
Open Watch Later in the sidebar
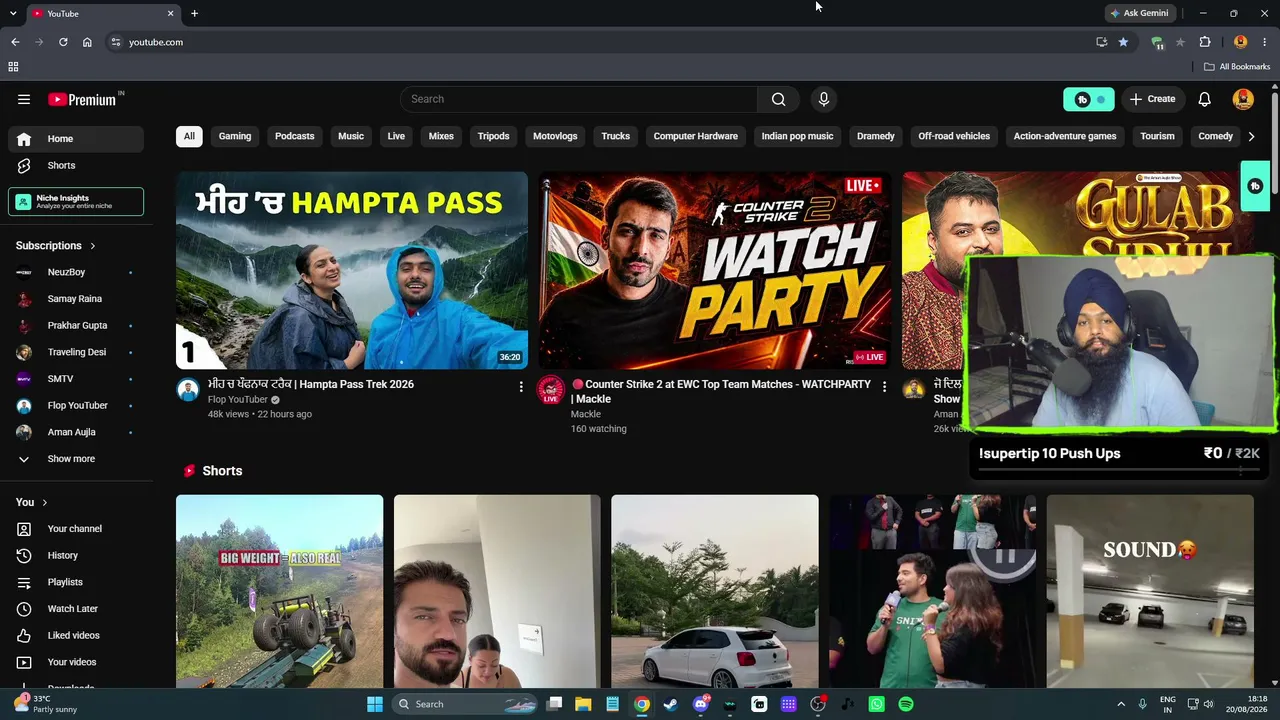click(x=76, y=608)
